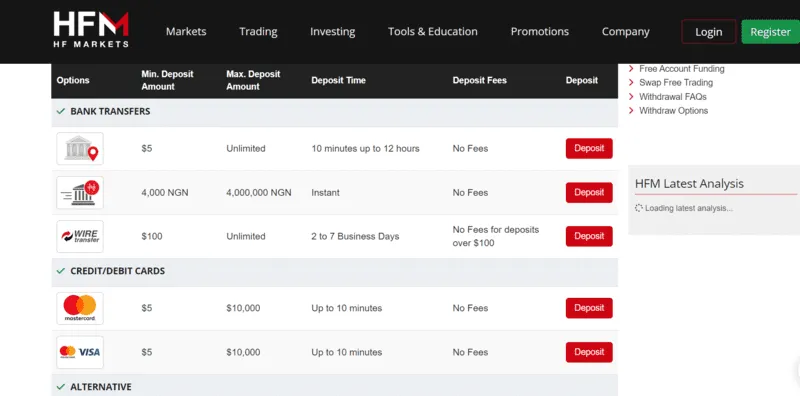
Task: Click the '2 to 7 Business Days' cell
Action: 355,236
